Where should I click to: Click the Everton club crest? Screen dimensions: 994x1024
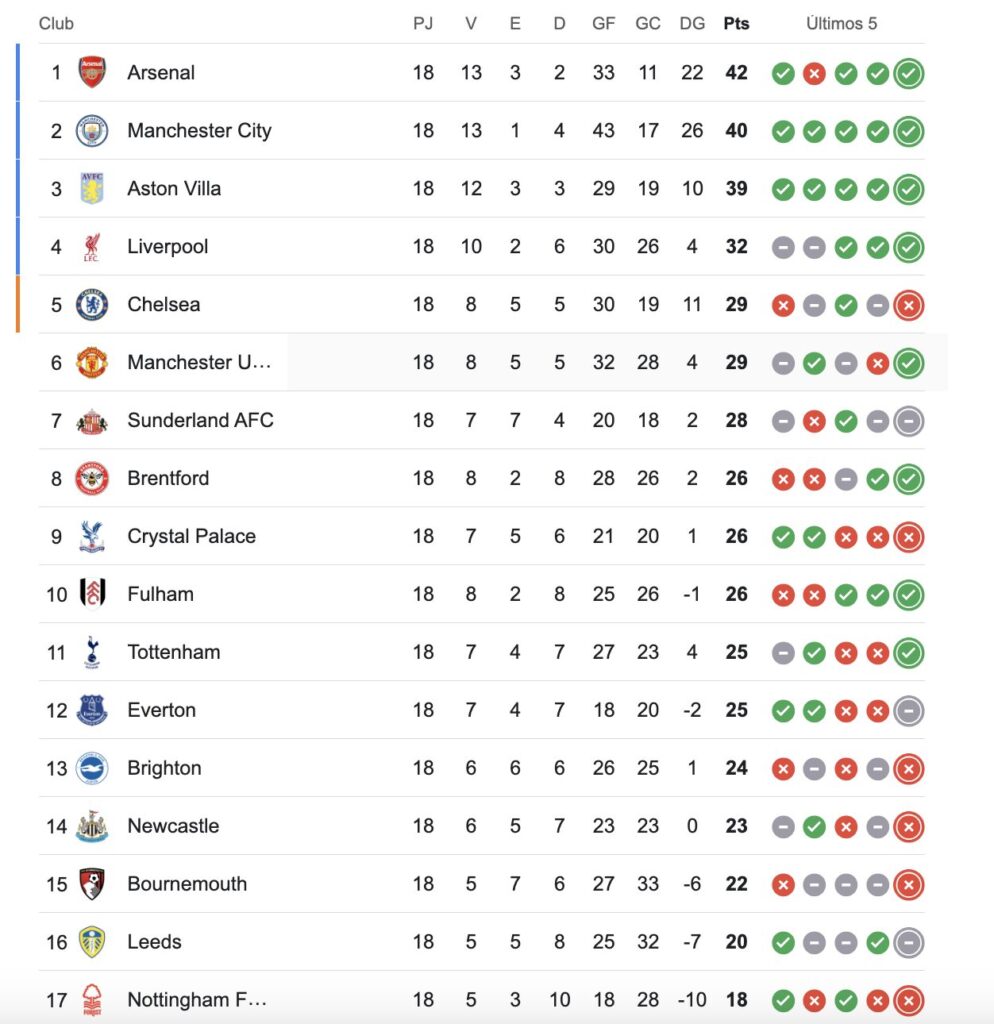pos(92,711)
